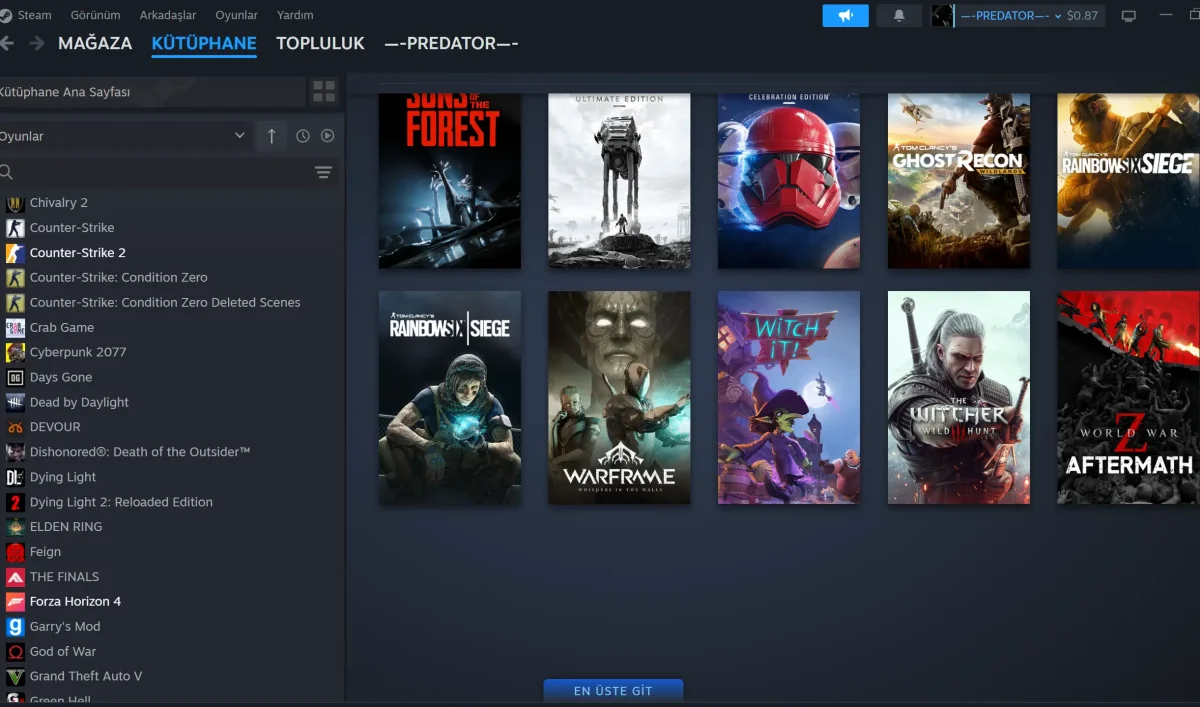Toggle the ready-to-play filter icon
This screenshot has height=707, width=1200.
click(x=327, y=136)
